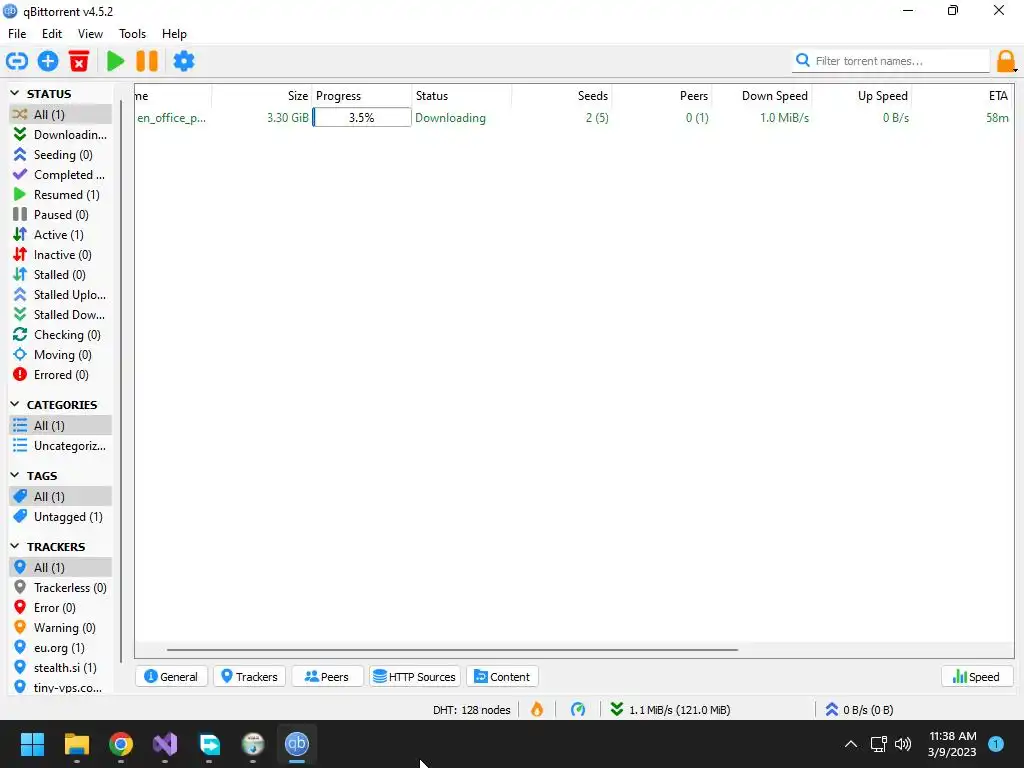Show hidden system tray icons chevron
Viewport: 1024px width, 768px height.
tap(851, 744)
